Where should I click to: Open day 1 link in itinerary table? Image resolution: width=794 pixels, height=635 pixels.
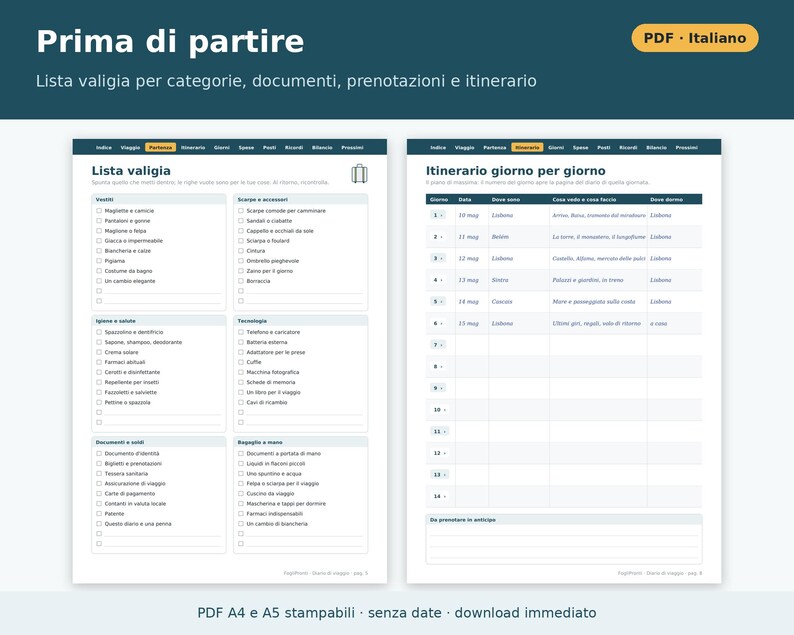click(x=438, y=215)
